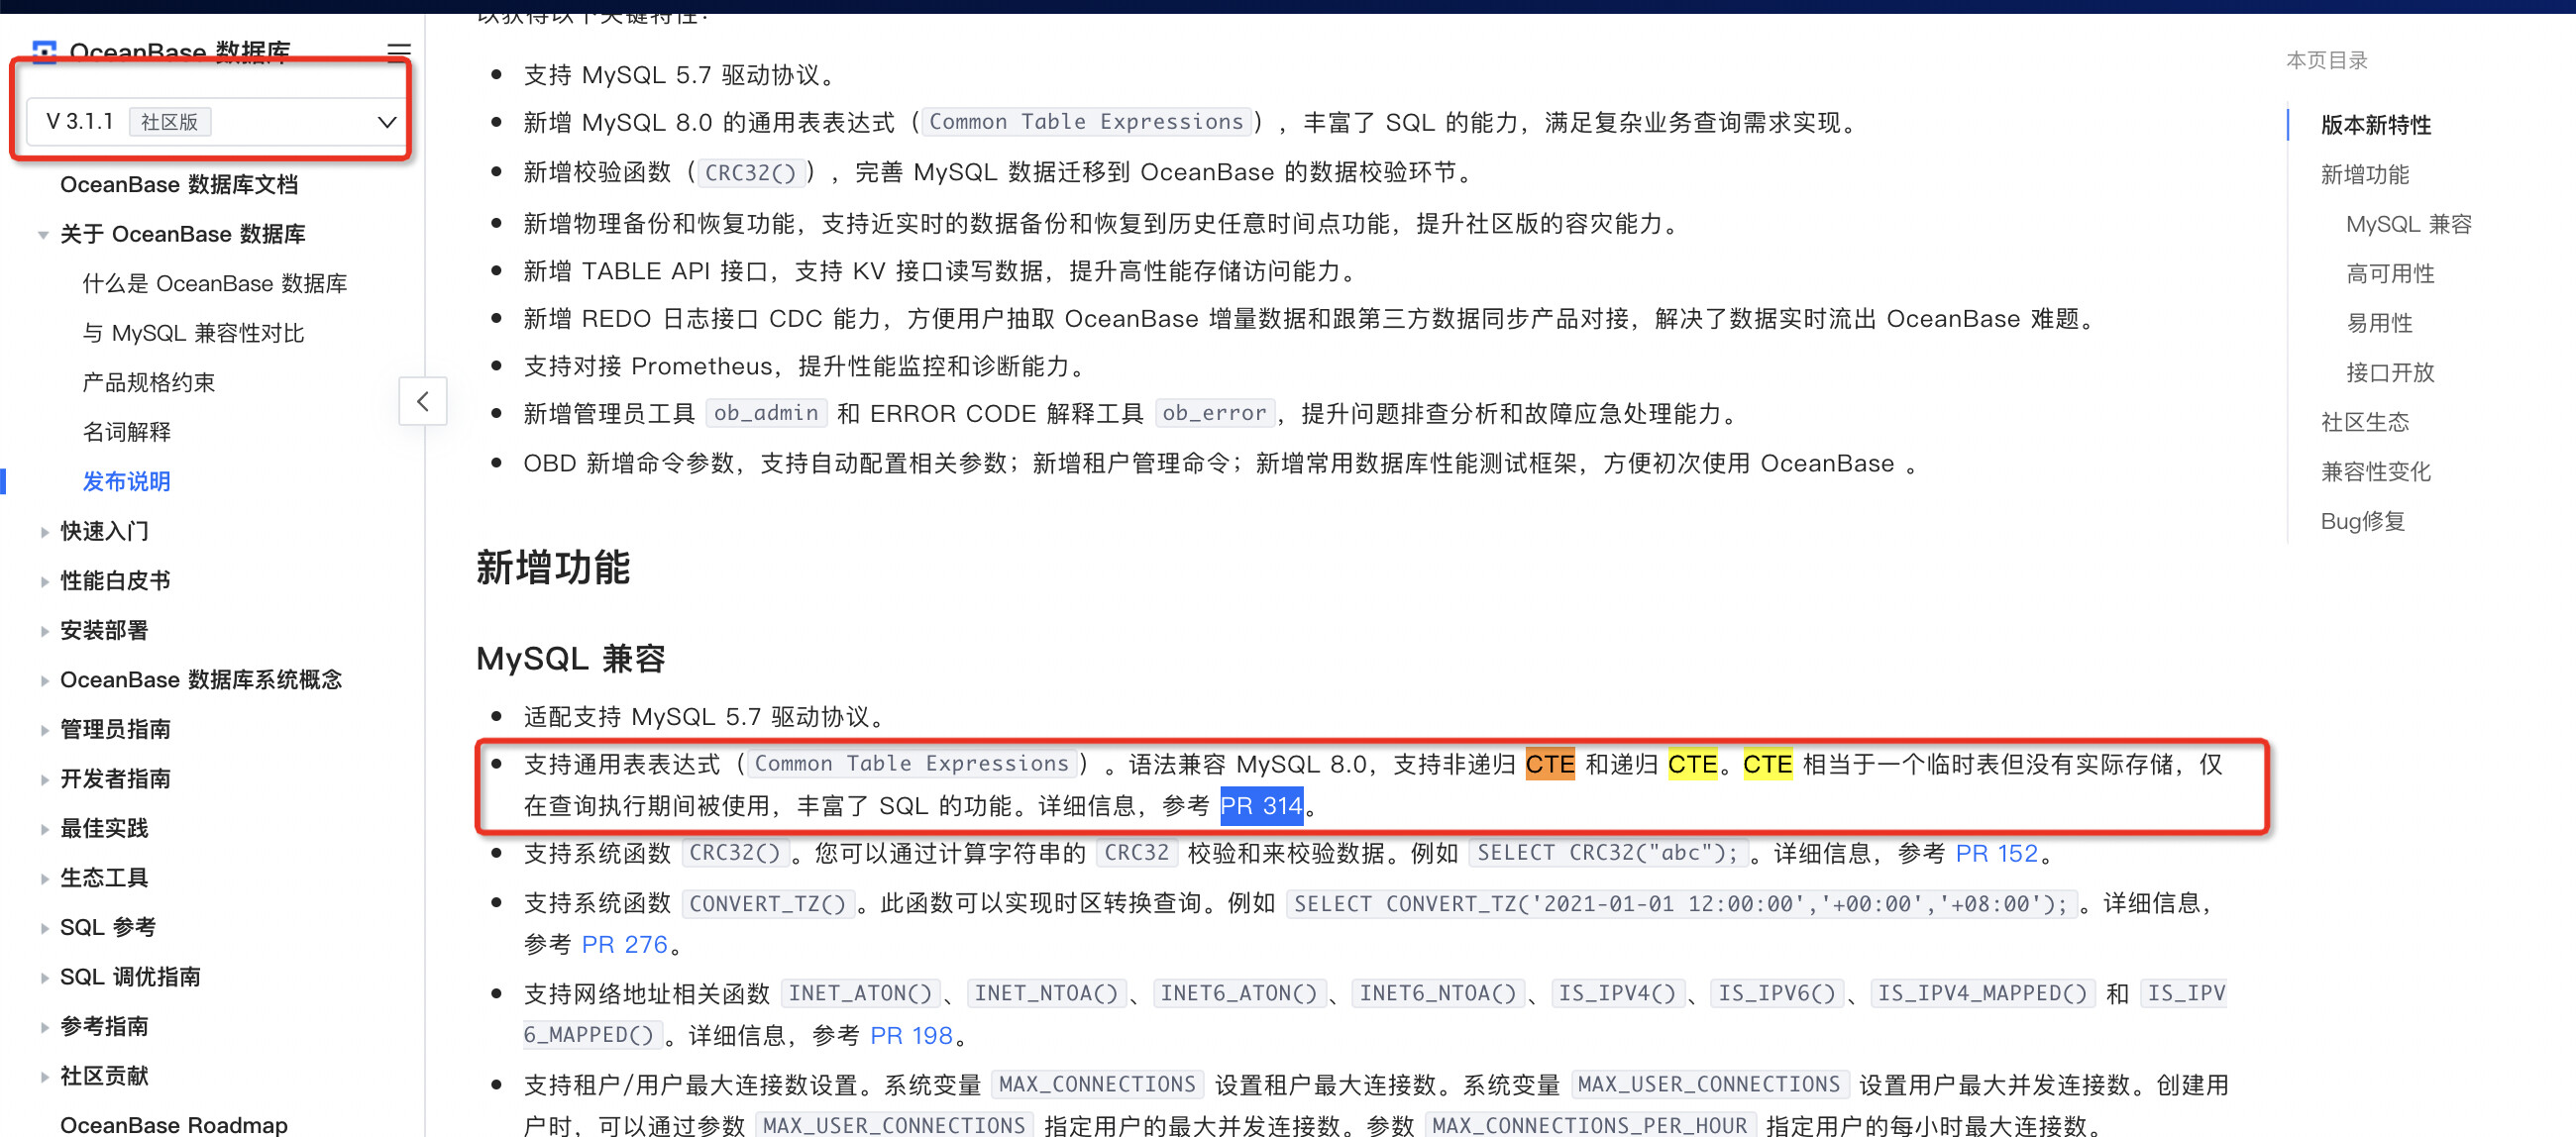2576x1137 pixels.
Task: Open OceanBase 数据库文档 in sidebar
Action: [x=179, y=184]
